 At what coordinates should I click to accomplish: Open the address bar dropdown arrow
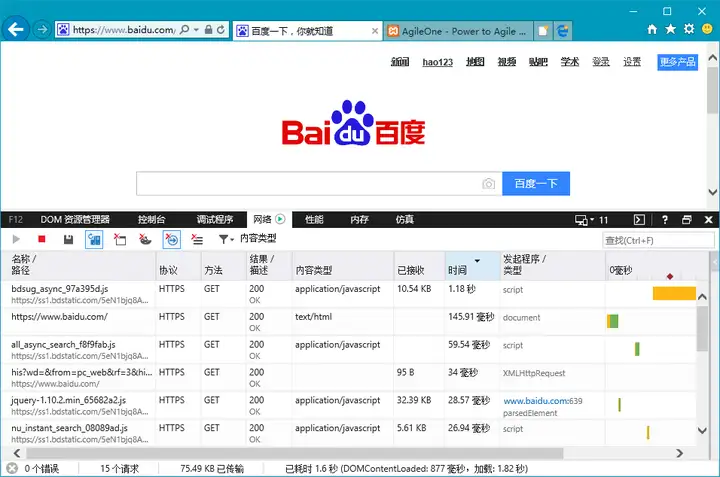[196, 30]
